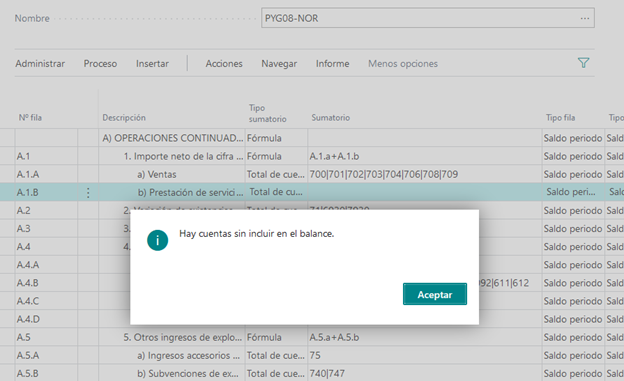Click the Aceptar button in the dialog
624x381 pixels.
435,294
